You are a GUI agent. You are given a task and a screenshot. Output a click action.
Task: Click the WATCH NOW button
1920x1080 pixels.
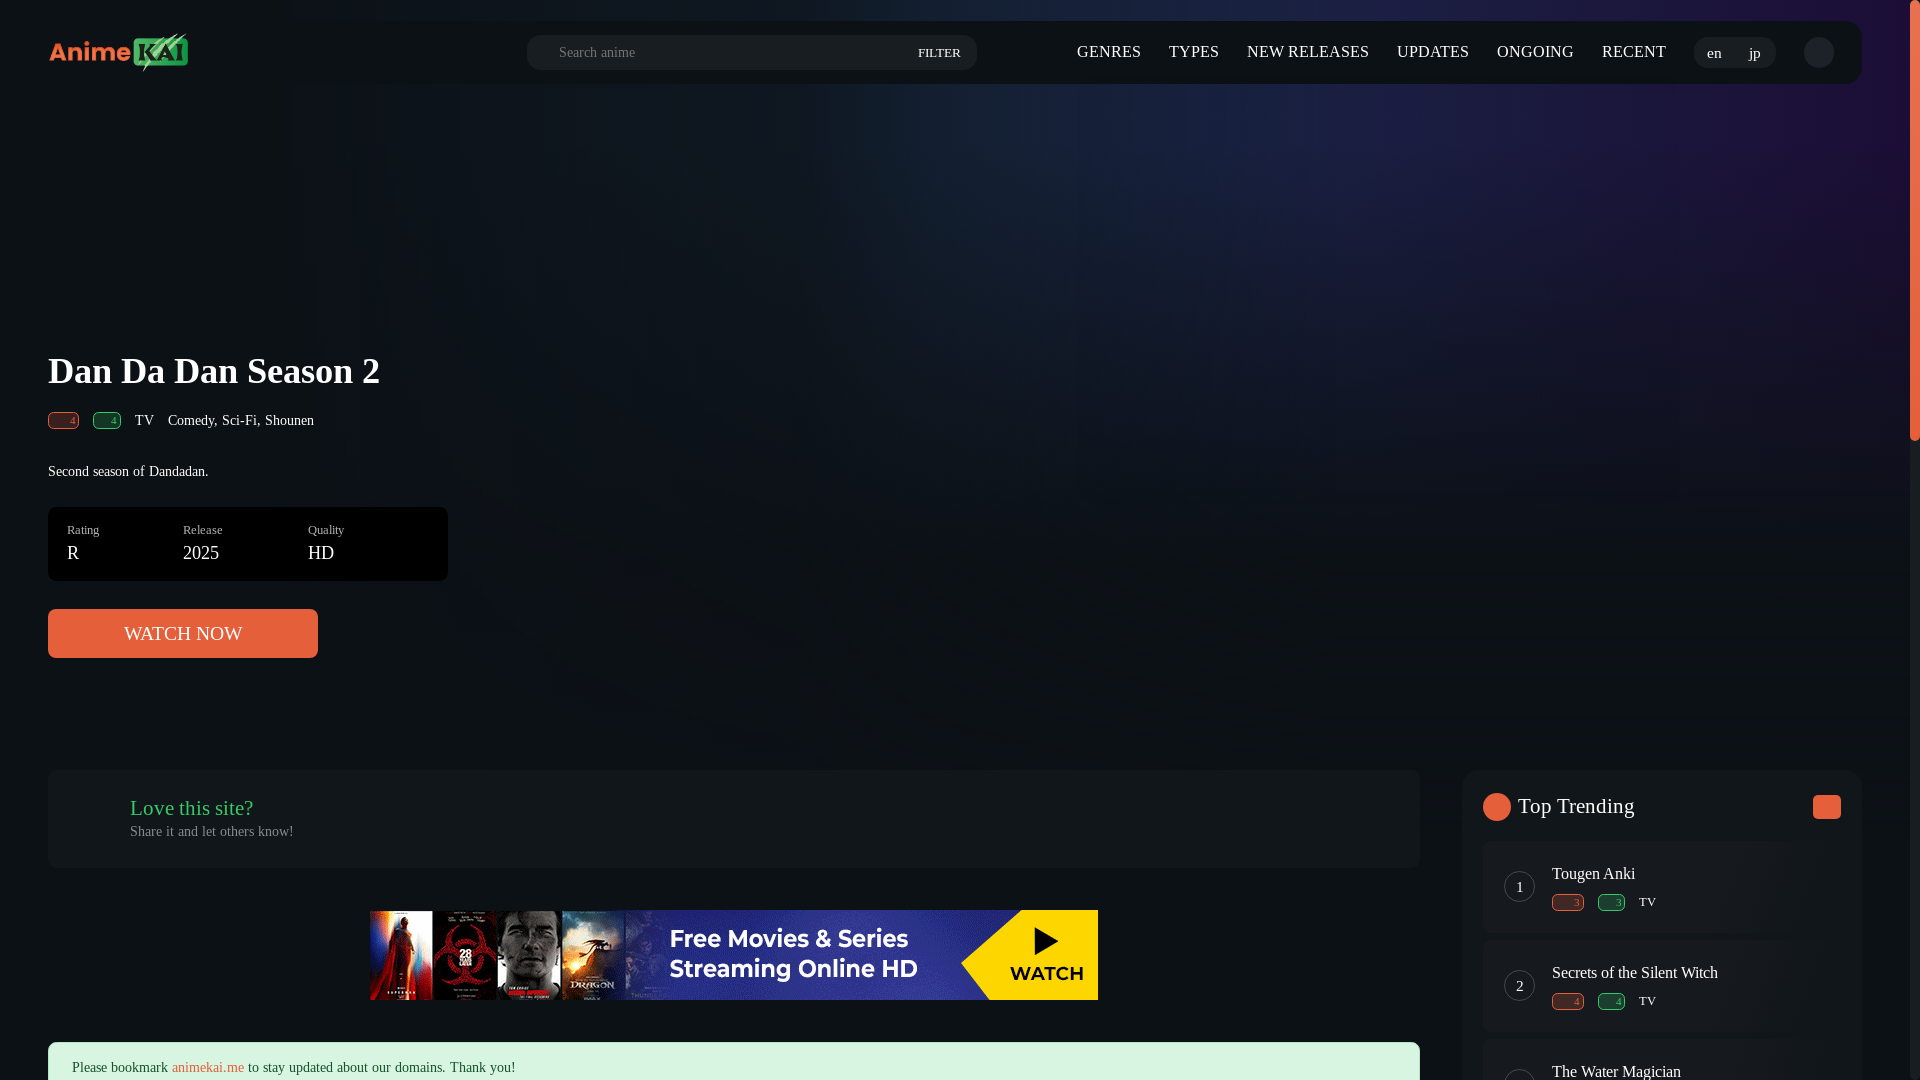coord(183,633)
